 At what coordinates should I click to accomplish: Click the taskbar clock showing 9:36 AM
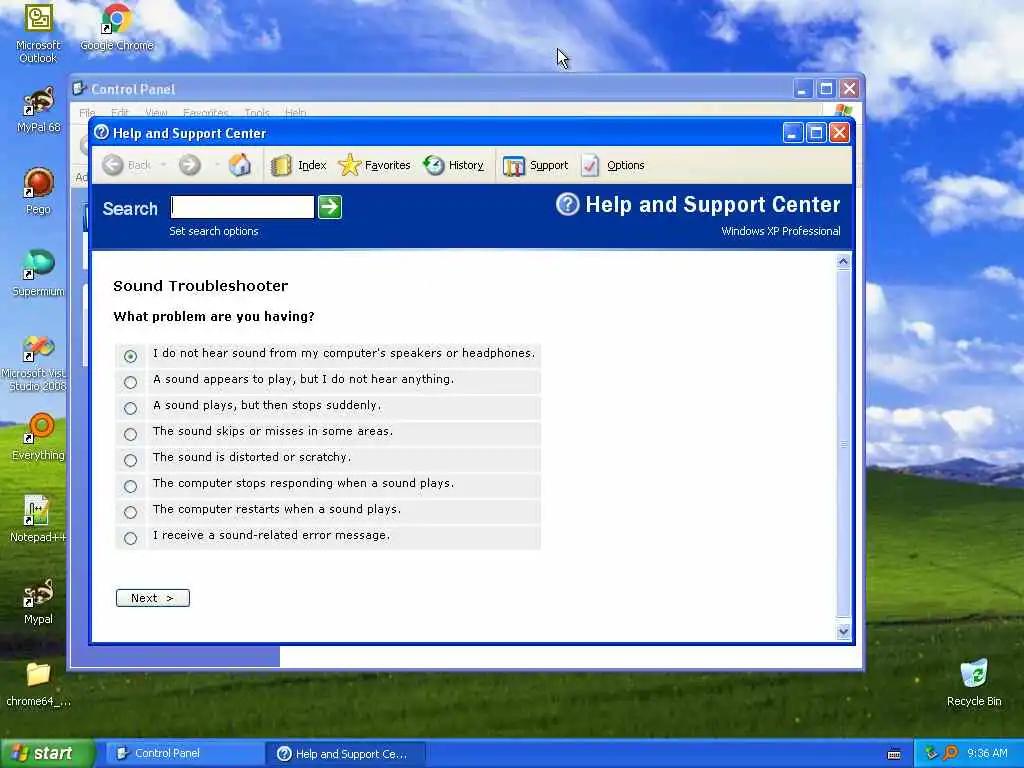pyautogui.click(x=987, y=754)
